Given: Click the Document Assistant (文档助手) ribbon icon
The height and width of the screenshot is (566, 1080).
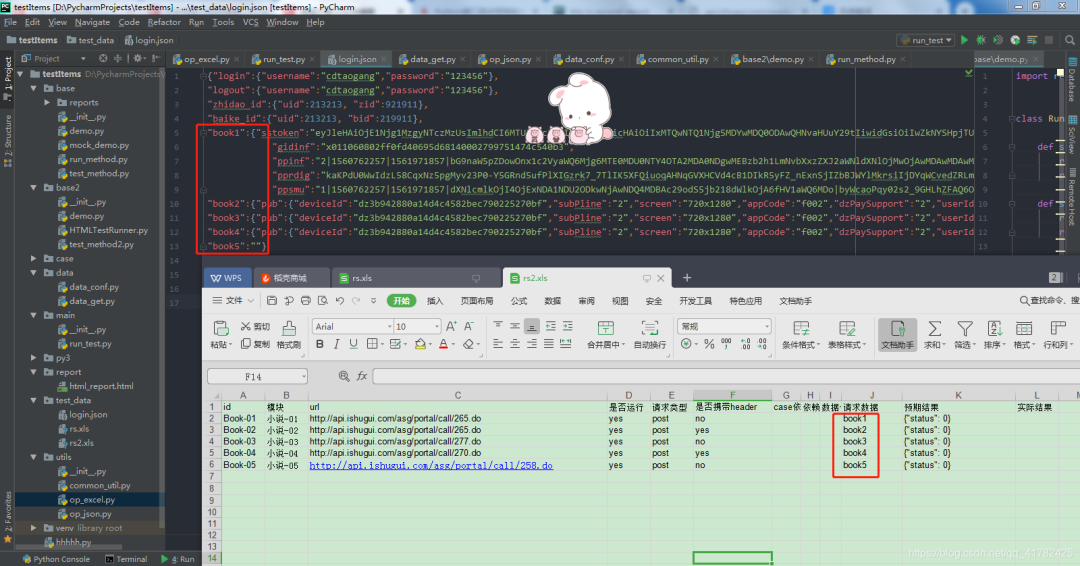Looking at the screenshot, I should [x=897, y=334].
